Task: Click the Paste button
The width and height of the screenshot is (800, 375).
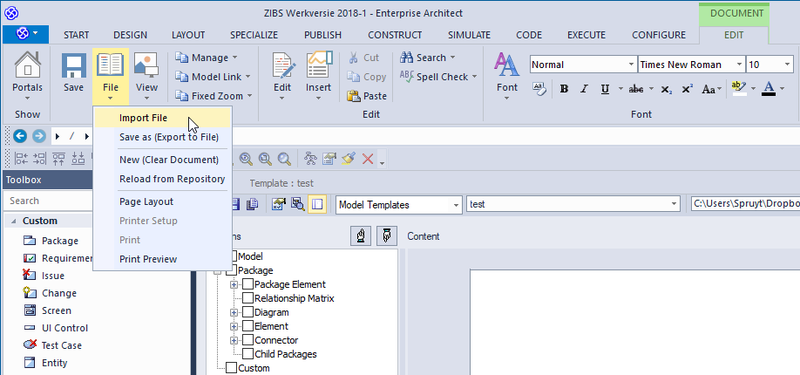Action: pyautogui.click(x=368, y=96)
